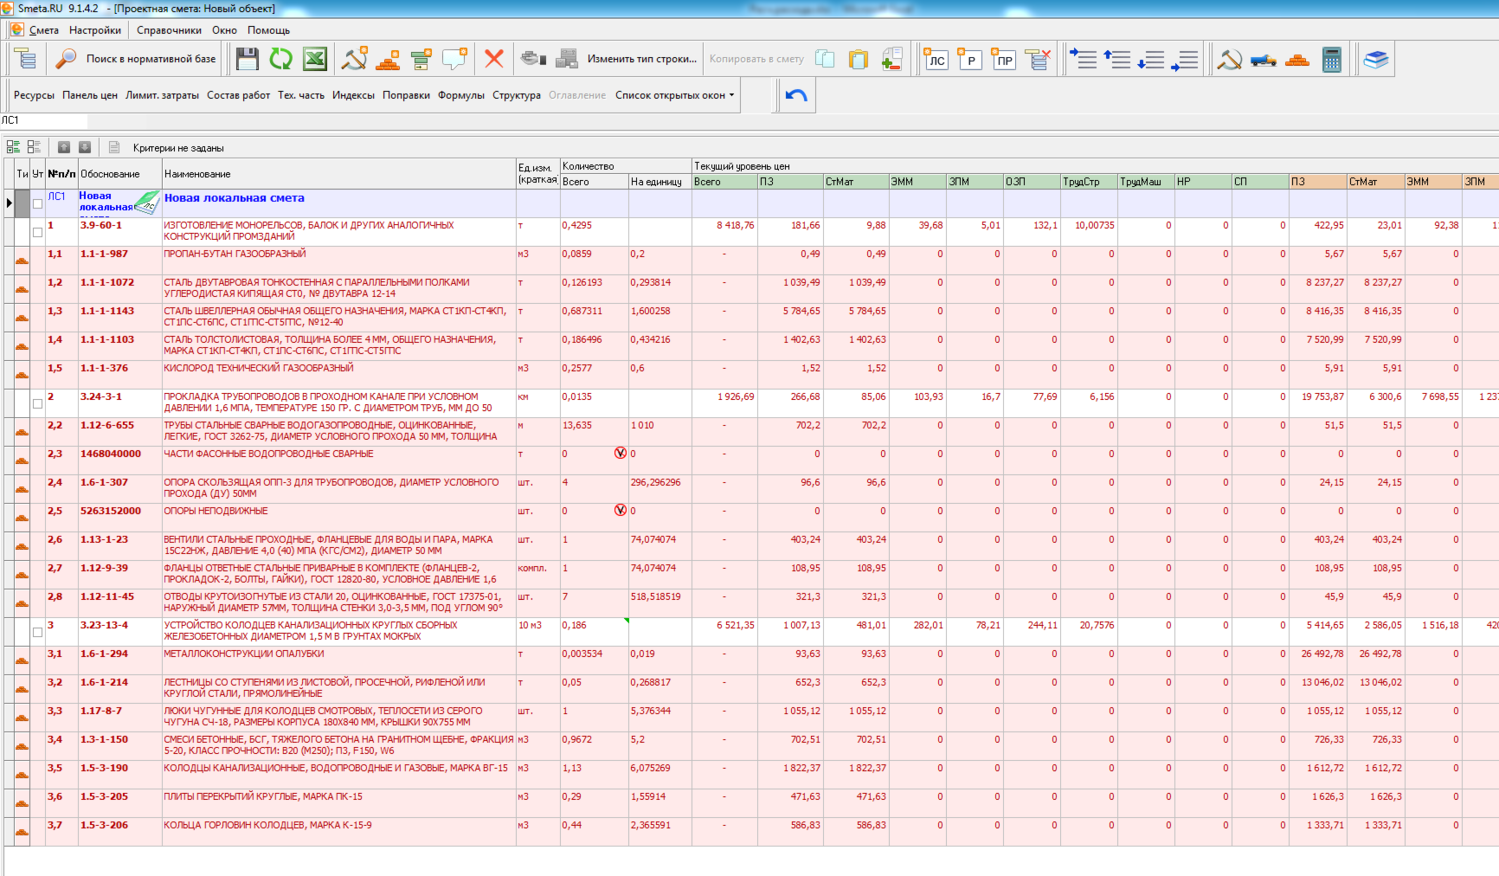Open the Справочники menu
Screen dimensions: 1499x876
(x=169, y=30)
